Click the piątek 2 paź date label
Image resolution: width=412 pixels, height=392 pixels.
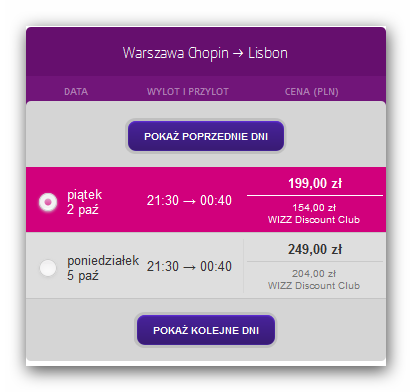[84, 202]
